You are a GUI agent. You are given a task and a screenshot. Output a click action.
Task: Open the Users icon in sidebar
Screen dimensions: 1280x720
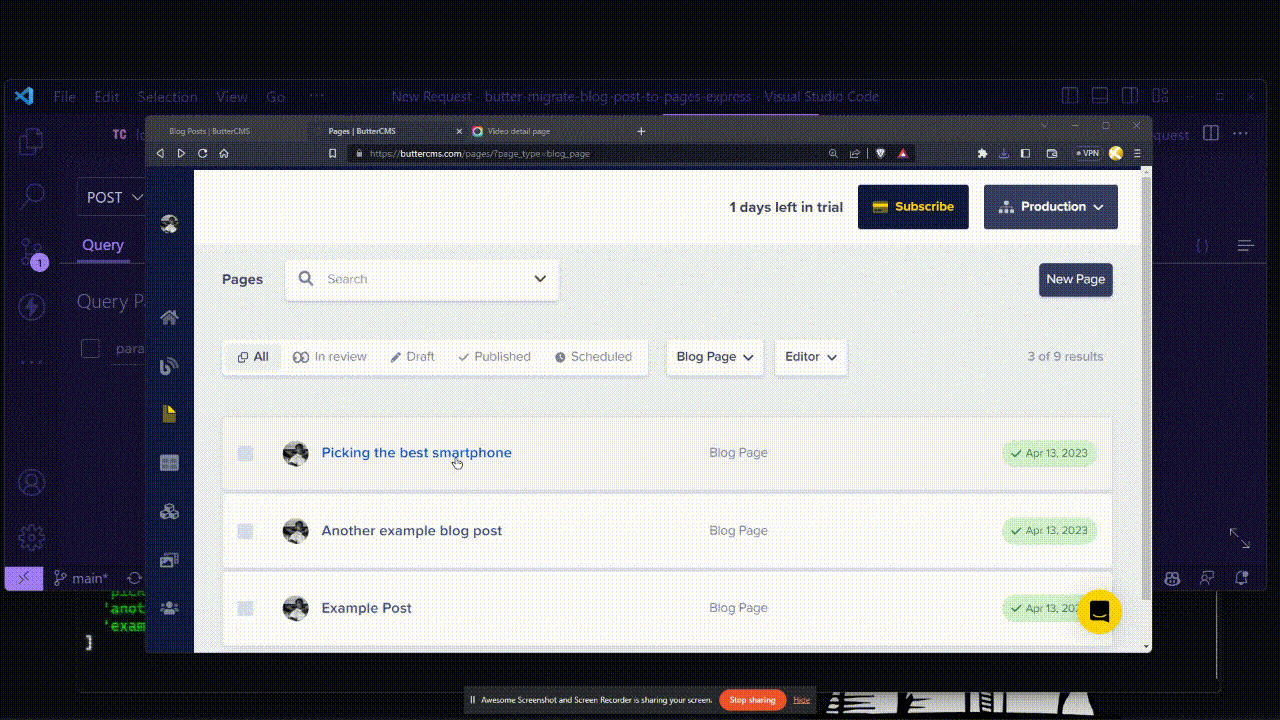[x=169, y=608]
